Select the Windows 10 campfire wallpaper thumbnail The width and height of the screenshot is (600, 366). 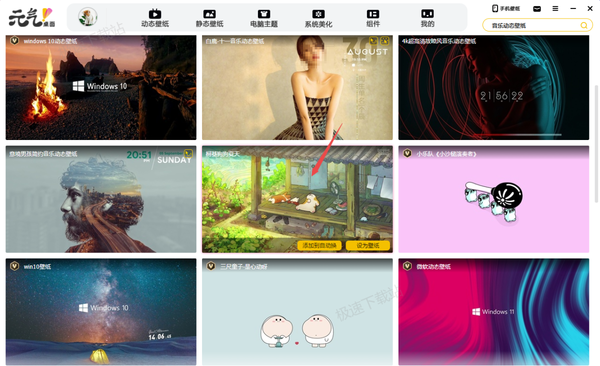point(101,88)
